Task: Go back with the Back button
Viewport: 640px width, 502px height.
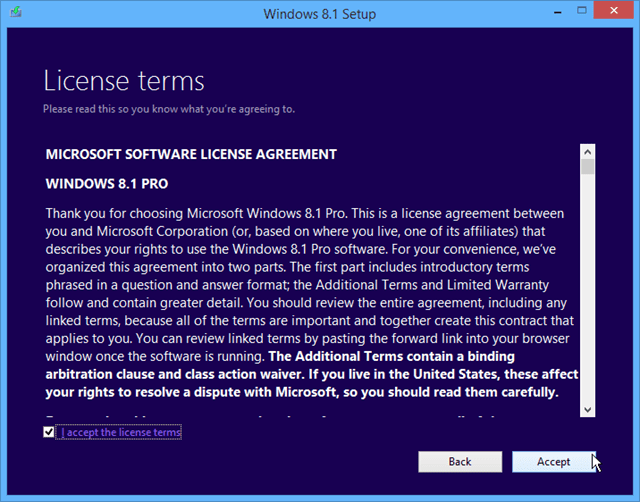Action: coord(460,462)
